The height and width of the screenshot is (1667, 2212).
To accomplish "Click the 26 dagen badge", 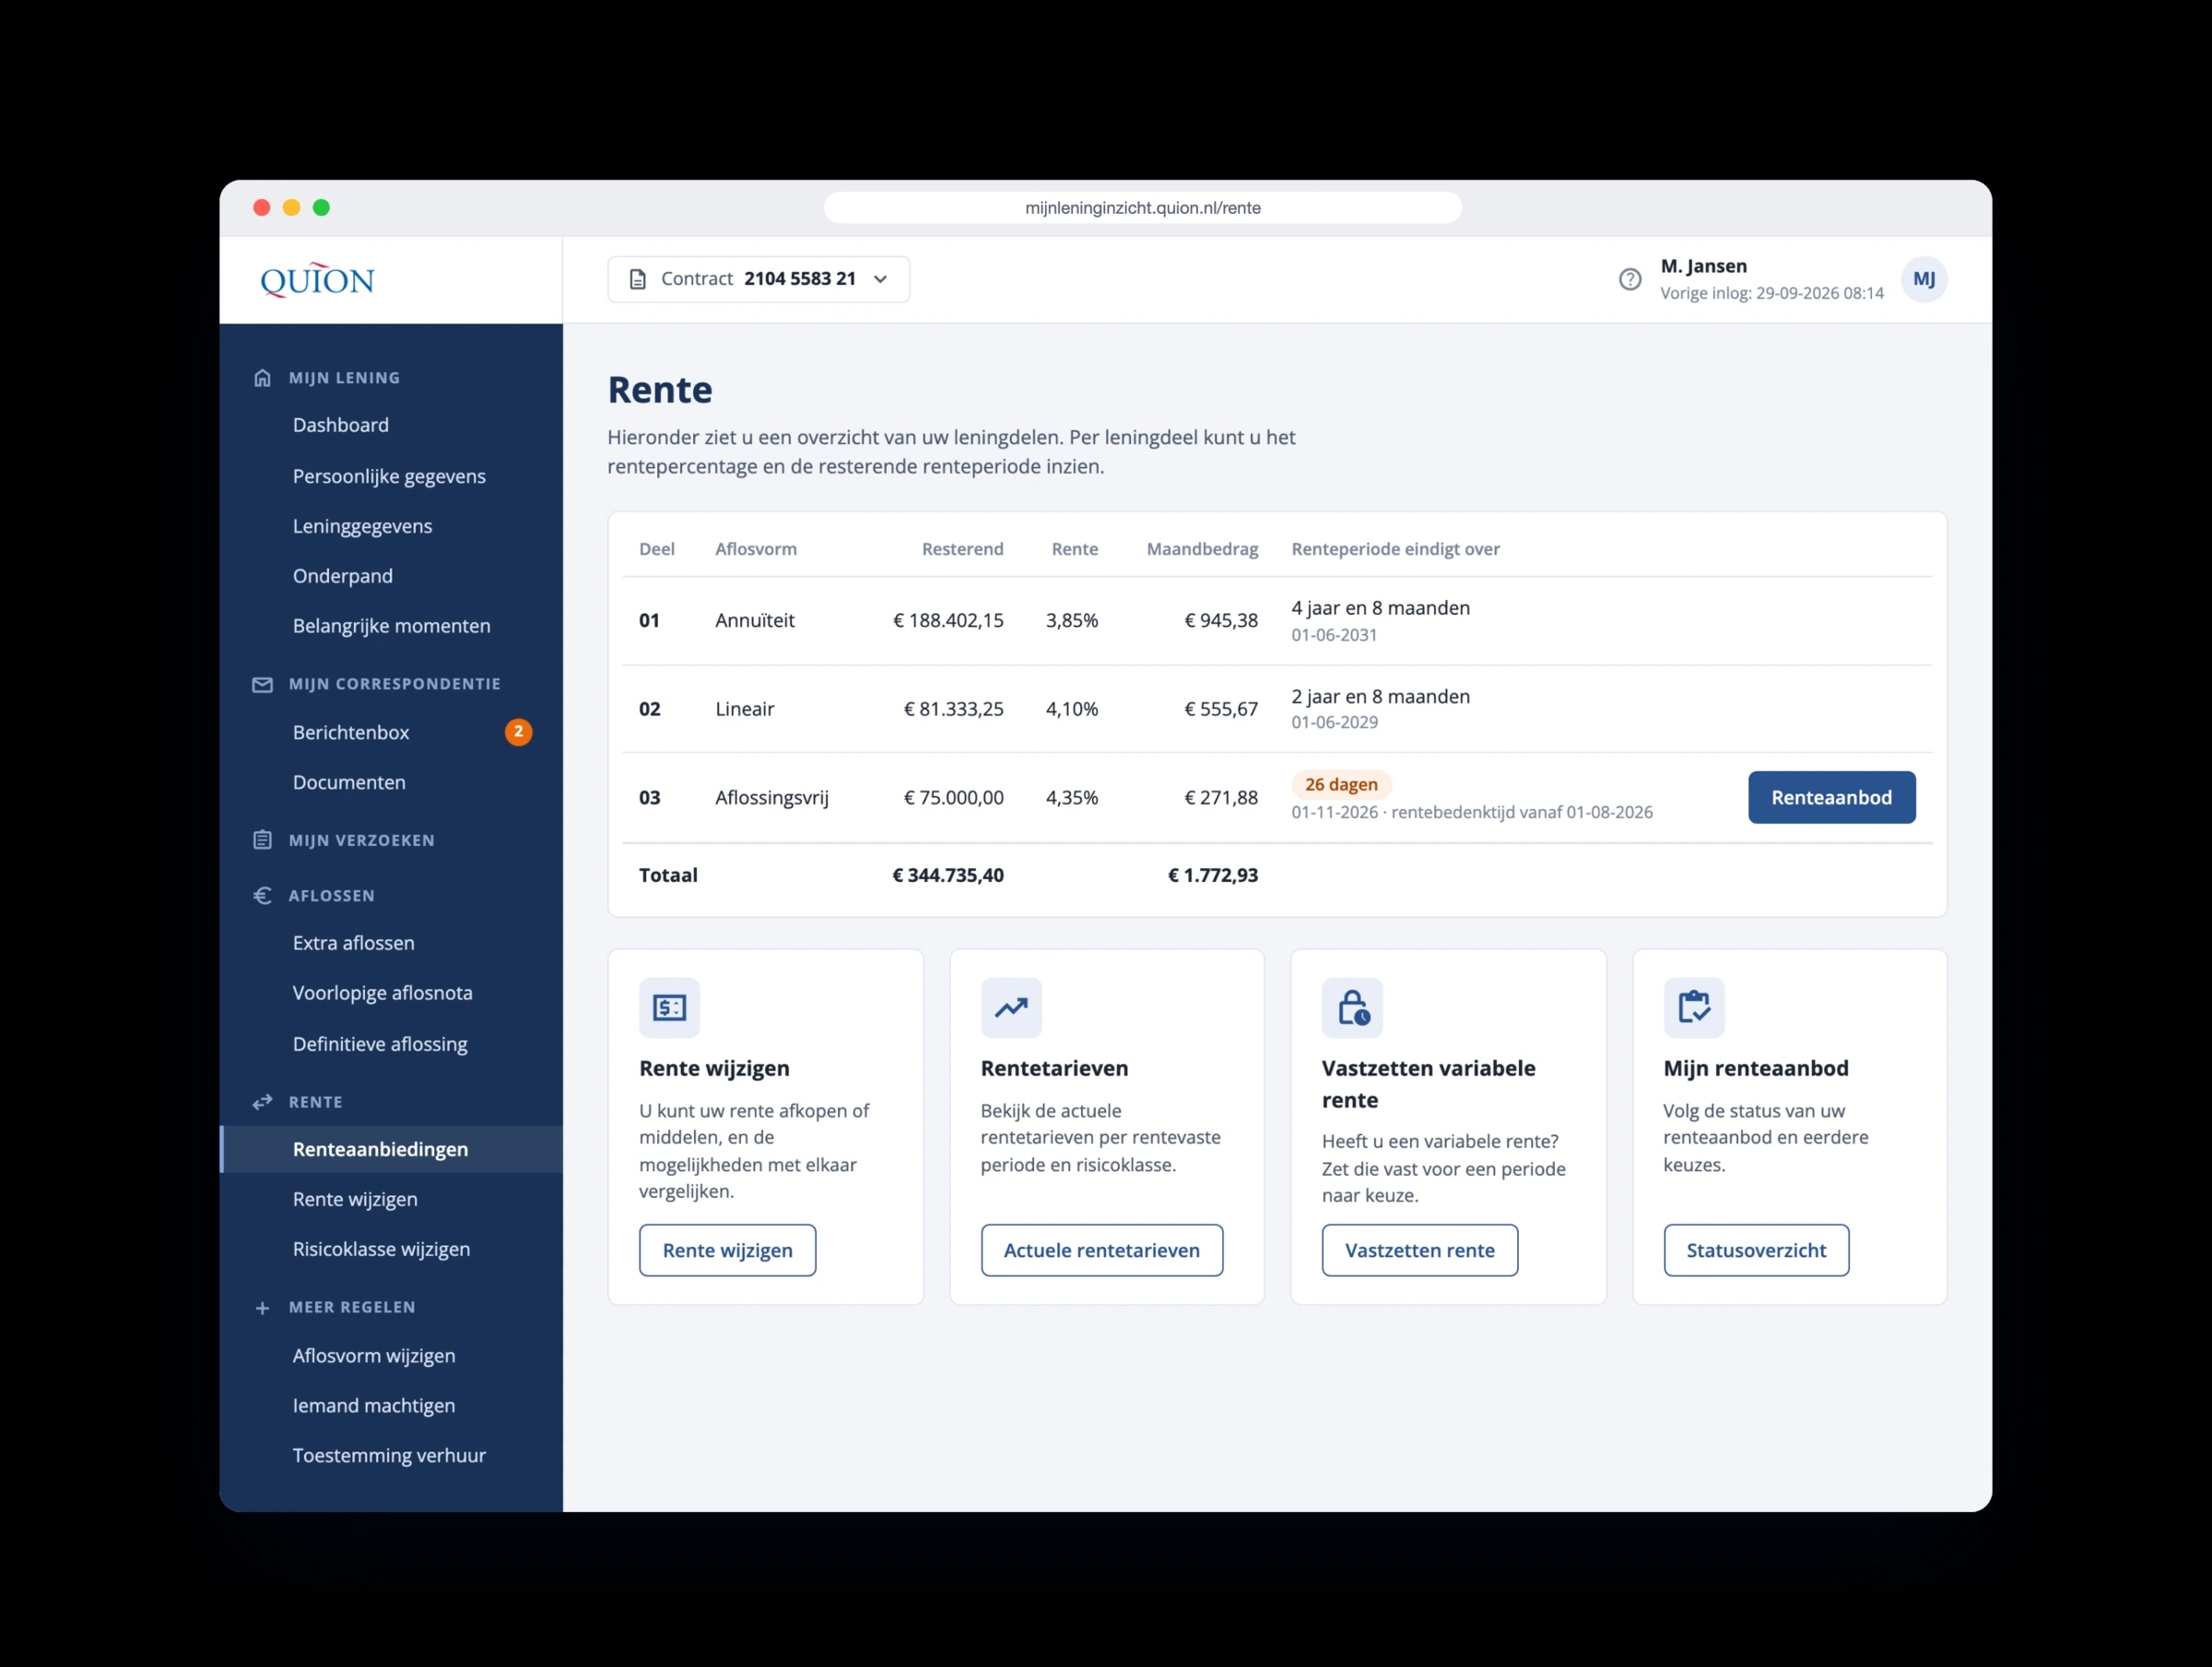I will 1341,784.
